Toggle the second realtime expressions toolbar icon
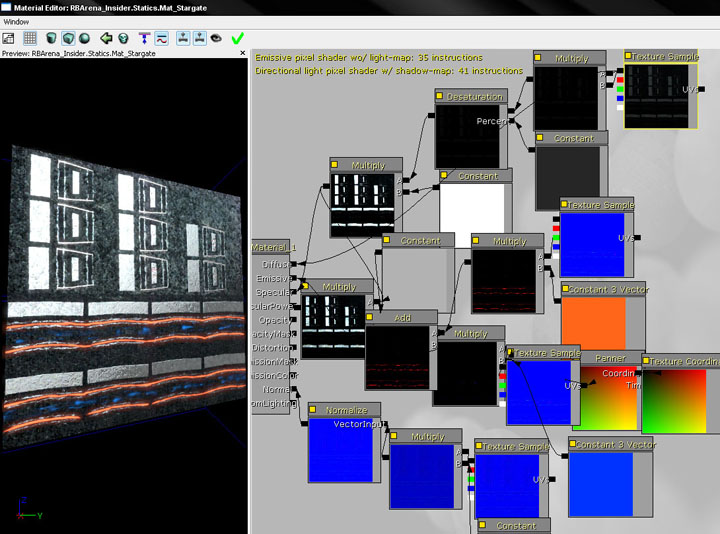Screen dimensions: 720x534 (x=200, y=38)
